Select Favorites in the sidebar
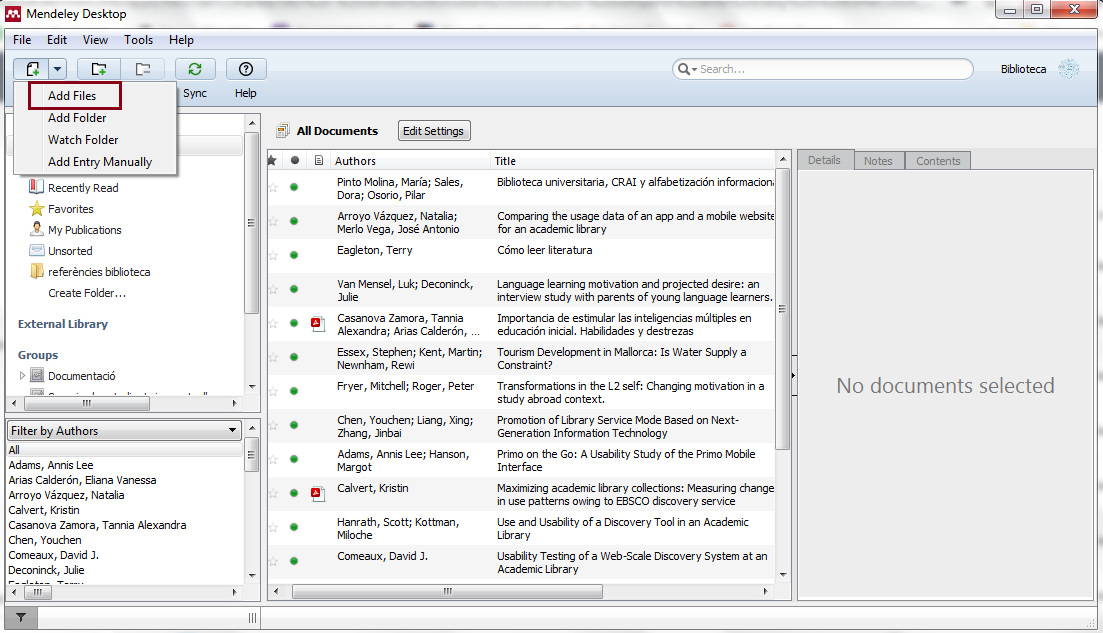The height and width of the screenshot is (633, 1103). tap(70, 209)
